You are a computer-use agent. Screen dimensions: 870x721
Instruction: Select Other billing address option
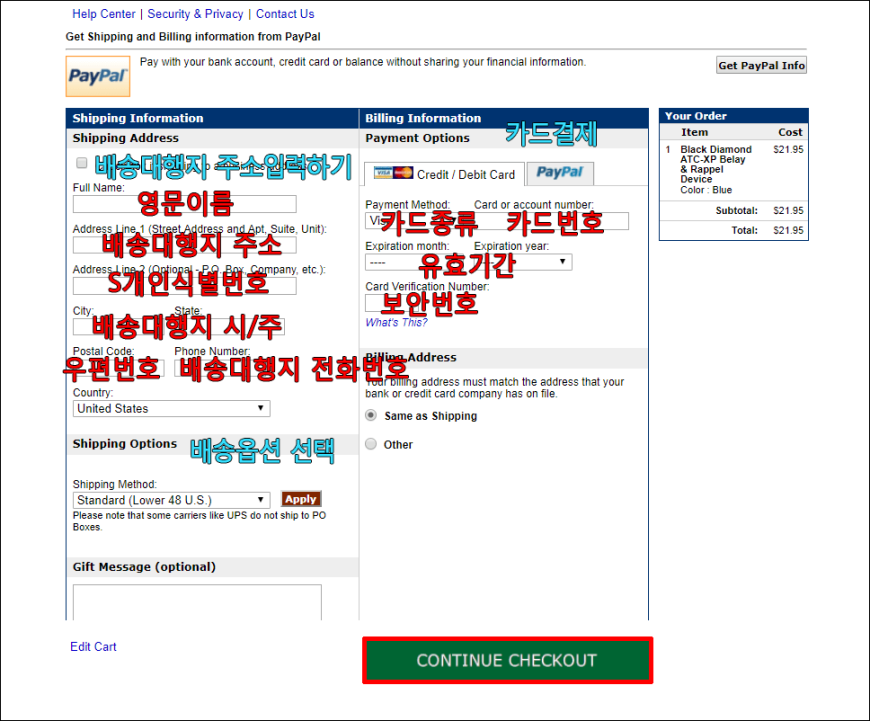click(x=371, y=444)
